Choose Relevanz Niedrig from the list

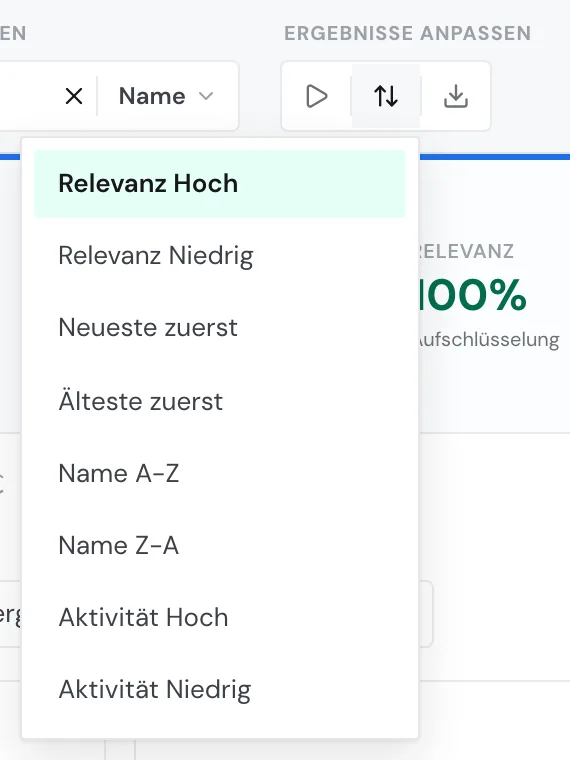(220, 255)
